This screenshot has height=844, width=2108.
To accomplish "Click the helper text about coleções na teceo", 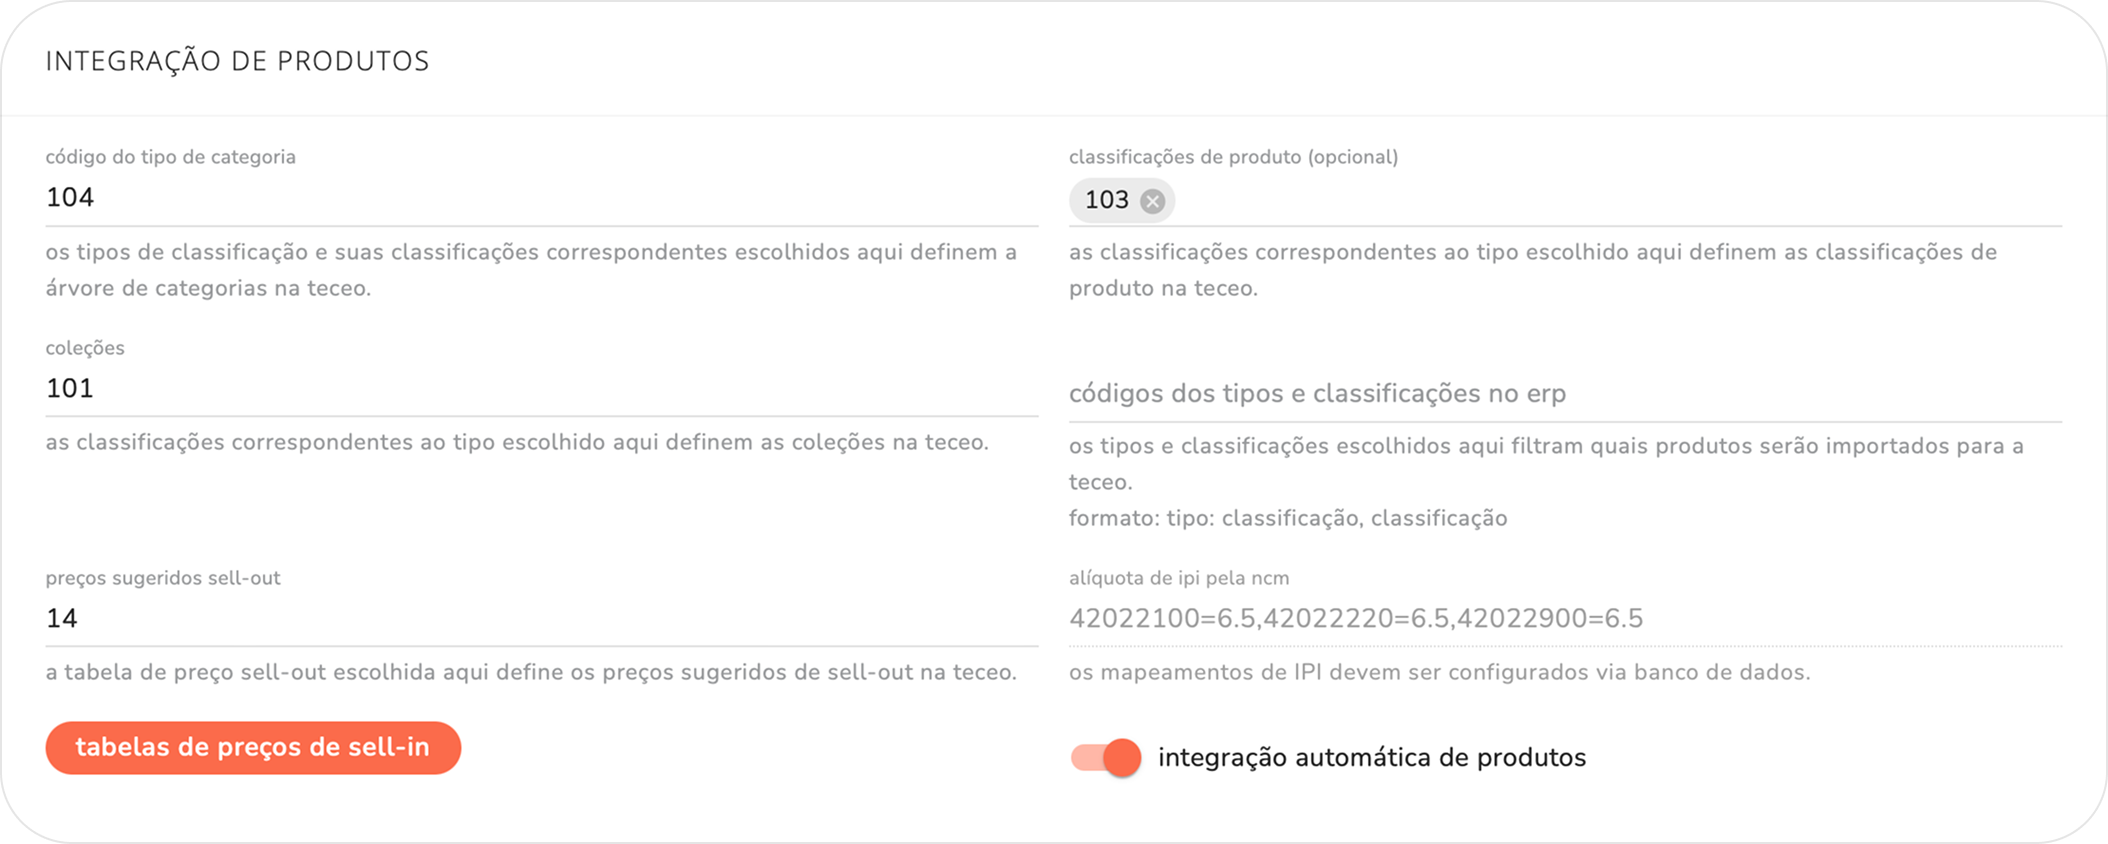I will pyautogui.click(x=517, y=442).
